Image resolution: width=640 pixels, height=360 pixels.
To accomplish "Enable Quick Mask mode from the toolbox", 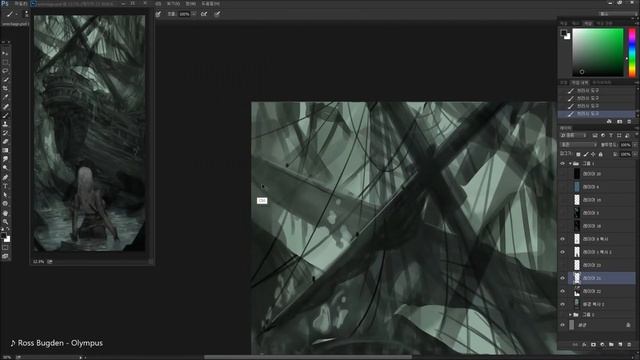I will [5, 248].
